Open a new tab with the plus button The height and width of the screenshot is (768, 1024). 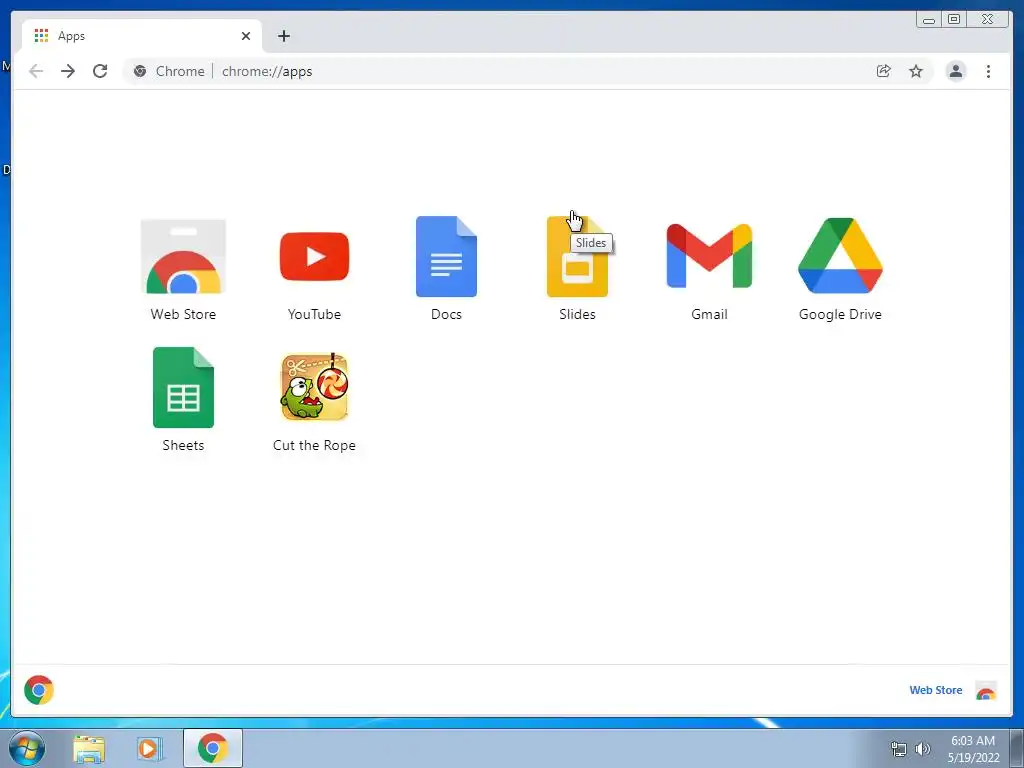(x=283, y=36)
